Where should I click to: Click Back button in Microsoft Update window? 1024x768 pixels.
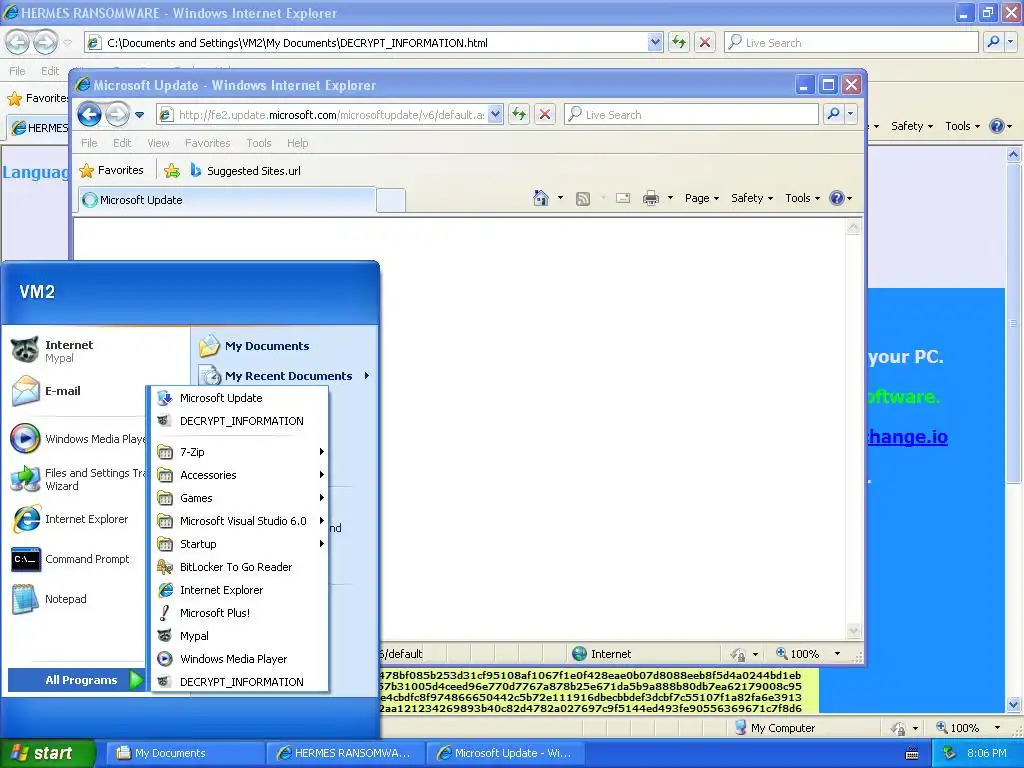[89, 115]
